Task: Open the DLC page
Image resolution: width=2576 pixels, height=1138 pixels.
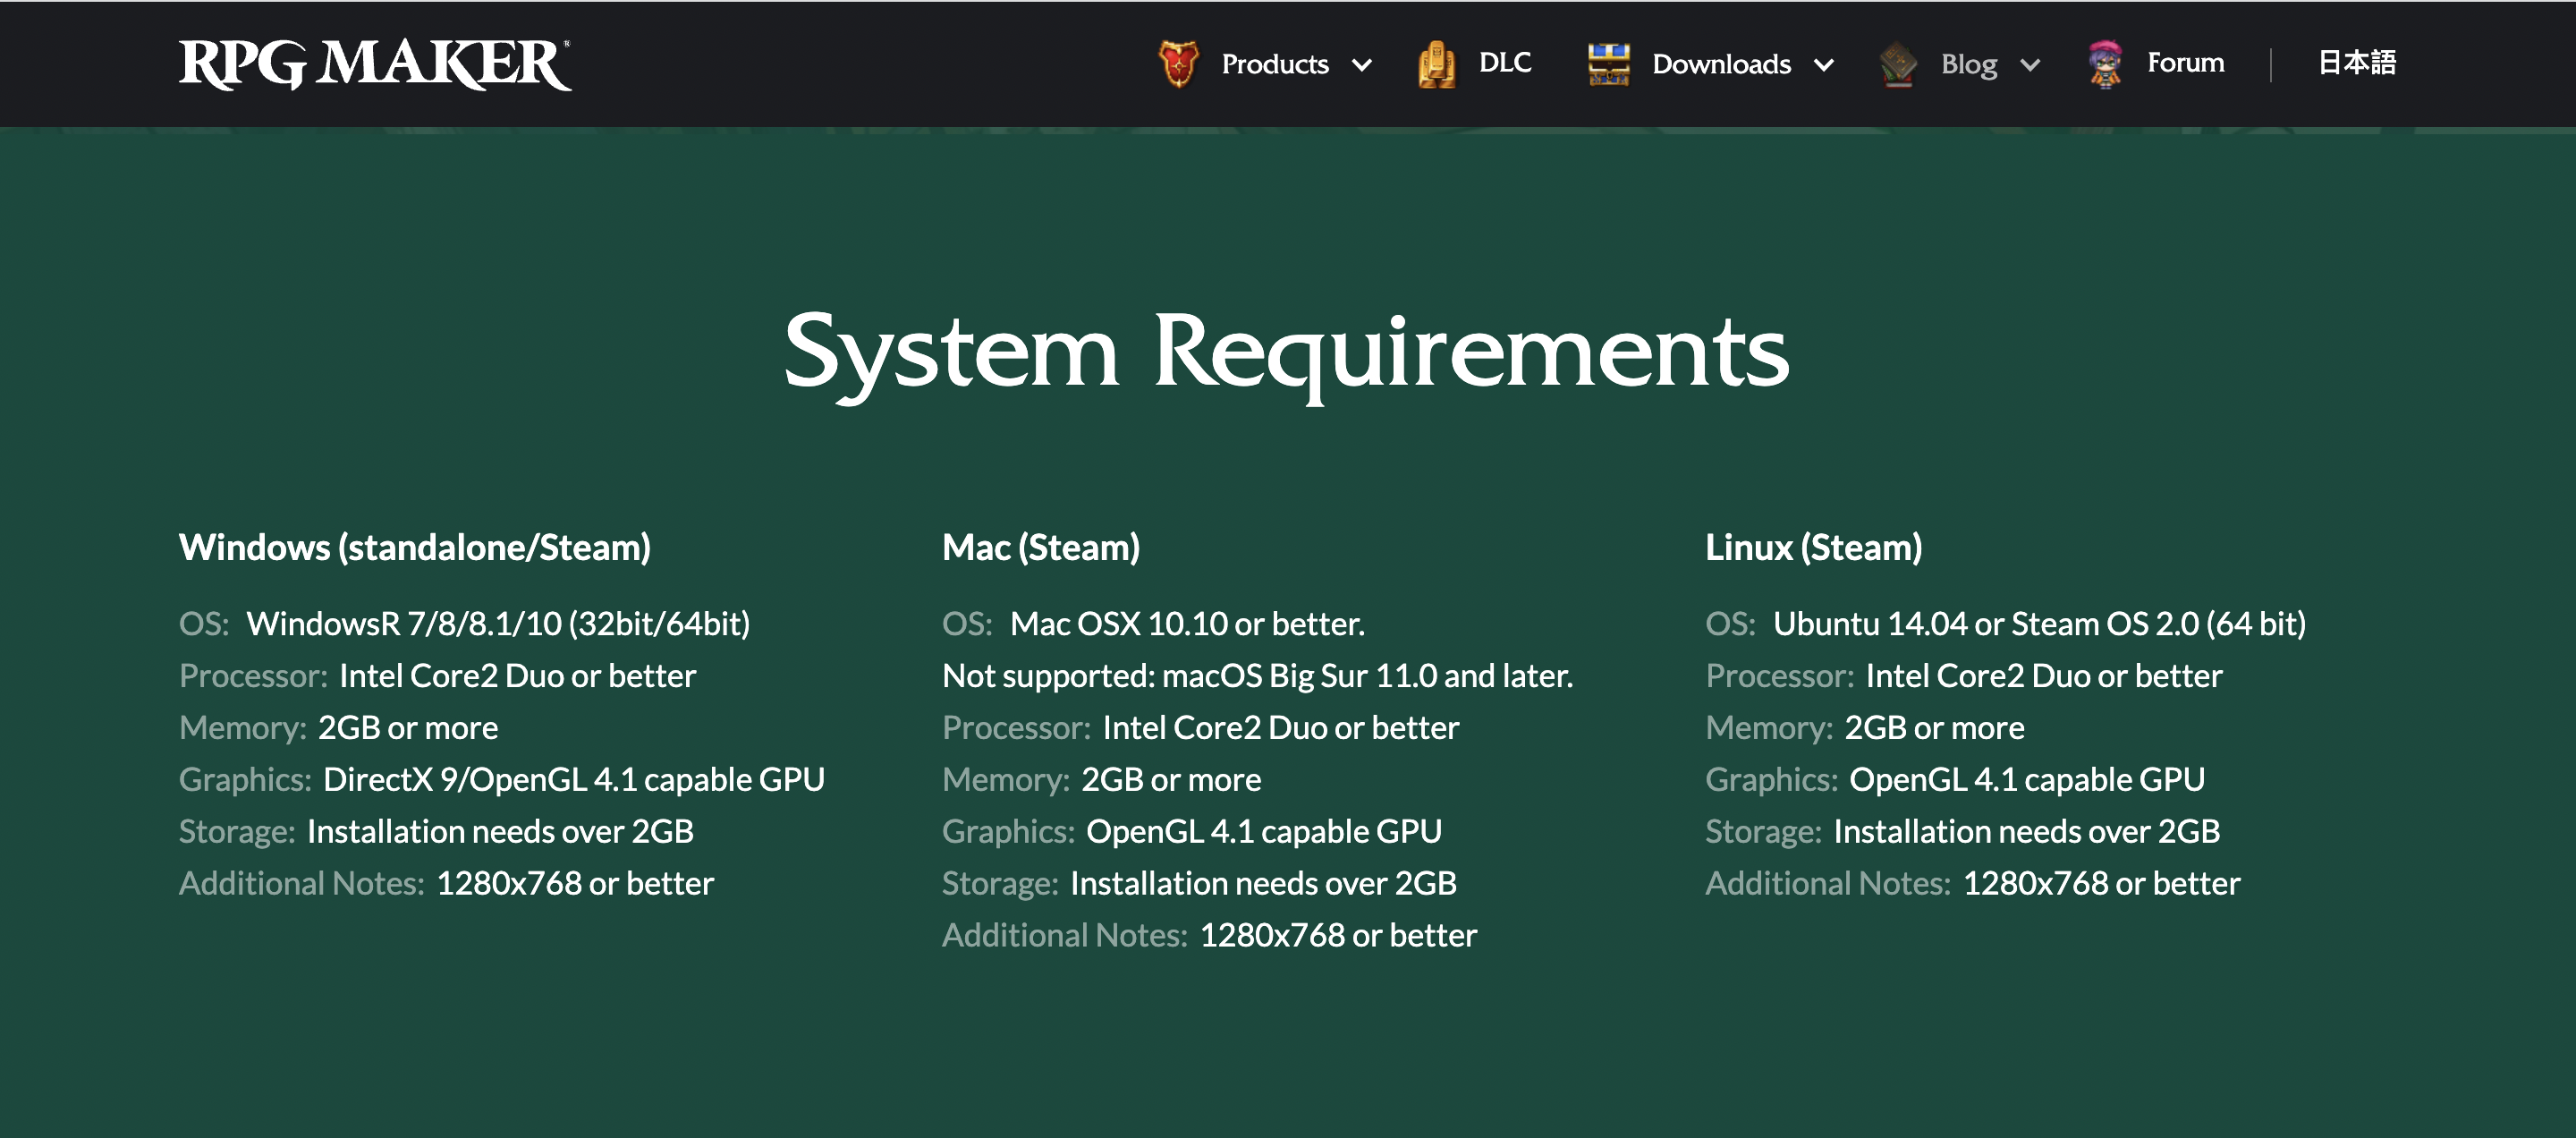Action: click(x=1505, y=62)
